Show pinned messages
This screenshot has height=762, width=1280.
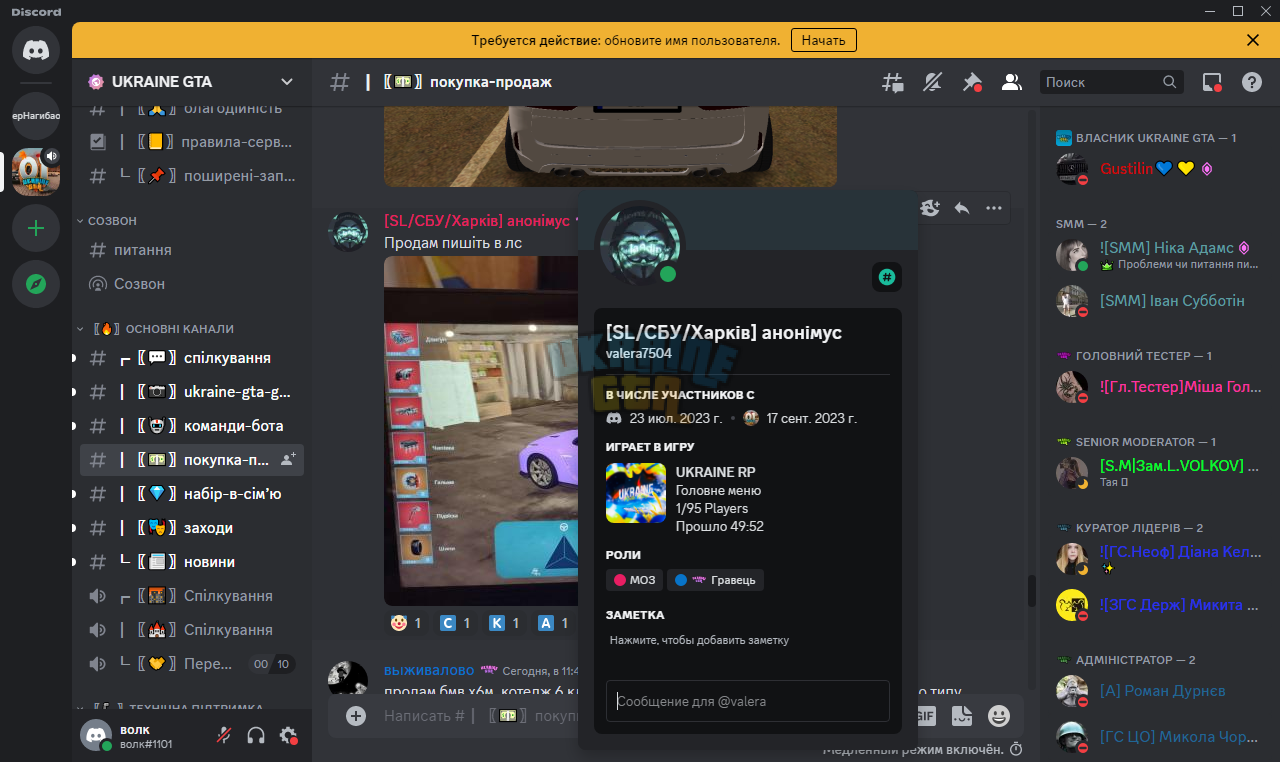click(x=972, y=82)
